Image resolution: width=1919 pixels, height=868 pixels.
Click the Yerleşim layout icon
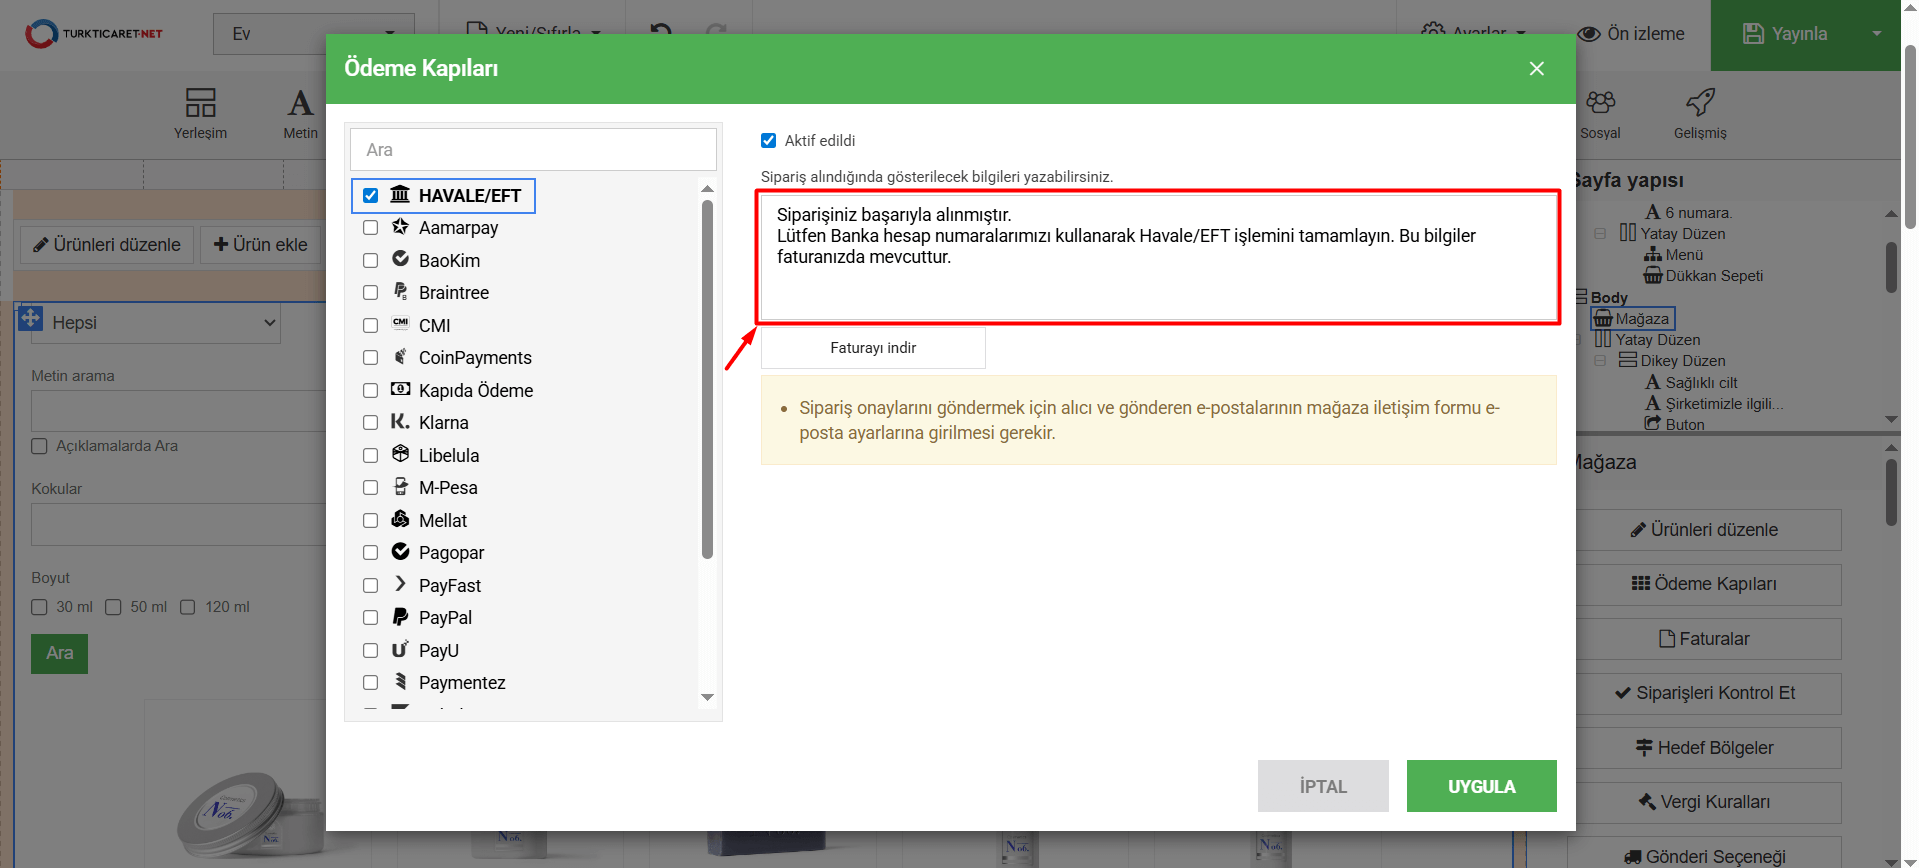tap(200, 103)
